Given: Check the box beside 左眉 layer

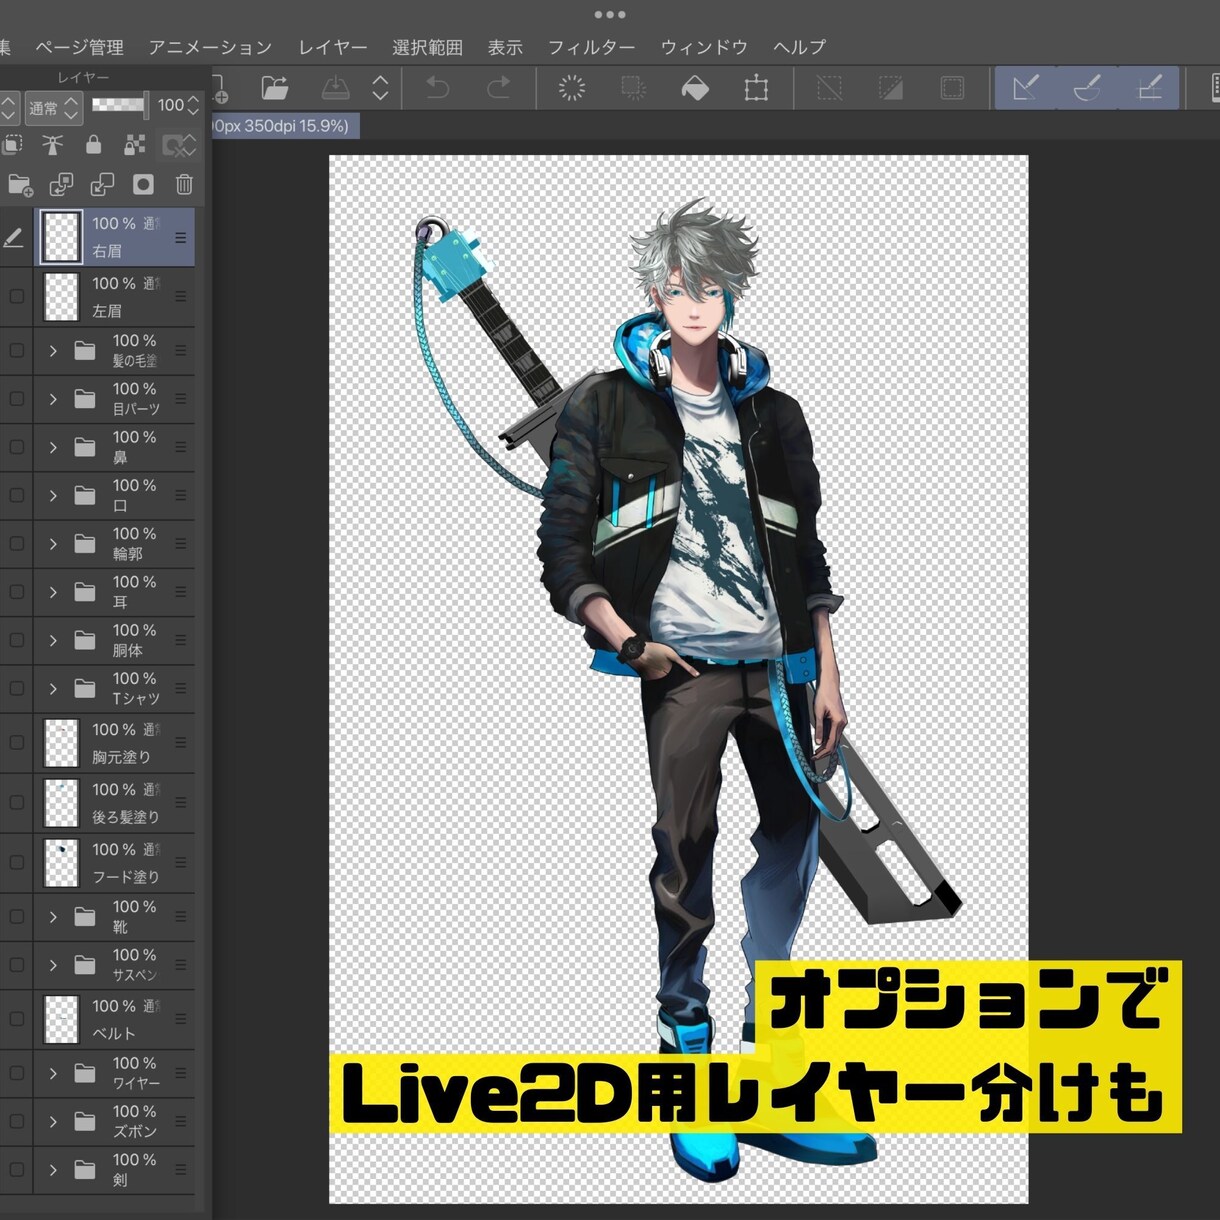Looking at the screenshot, I should pos(16,297).
